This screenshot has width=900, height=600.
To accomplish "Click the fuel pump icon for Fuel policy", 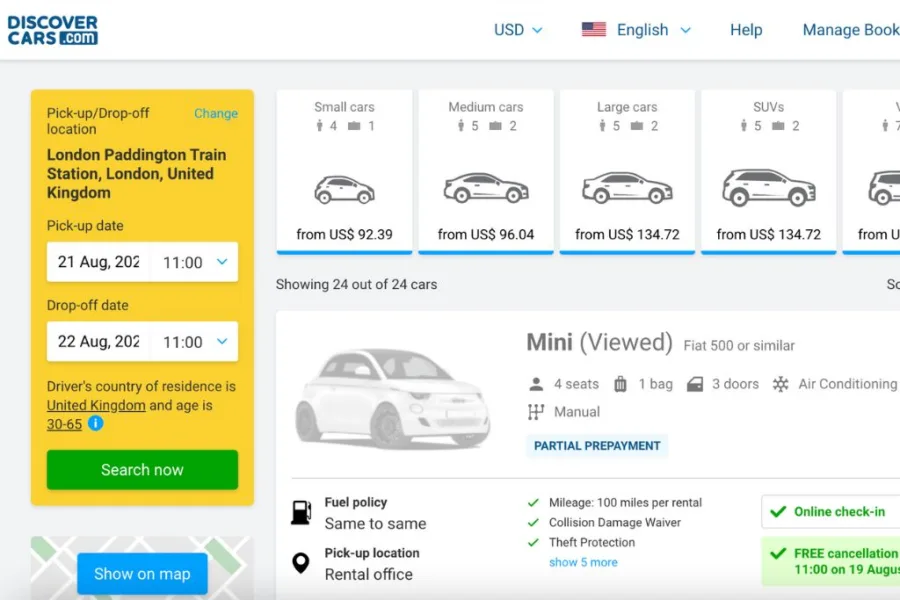I will (300, 510).
